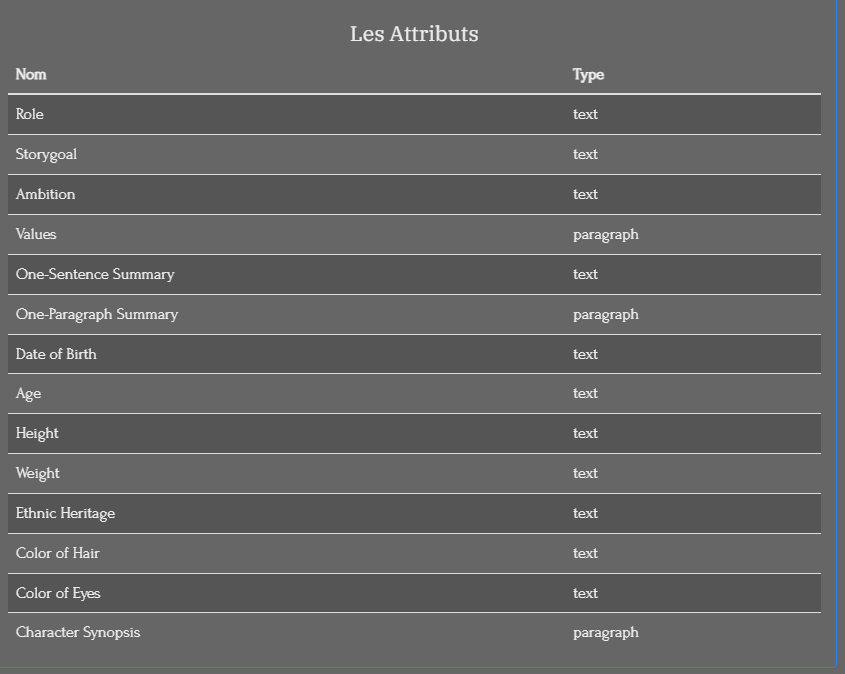Open the Character Synopsis attribute

coord(414,633)
